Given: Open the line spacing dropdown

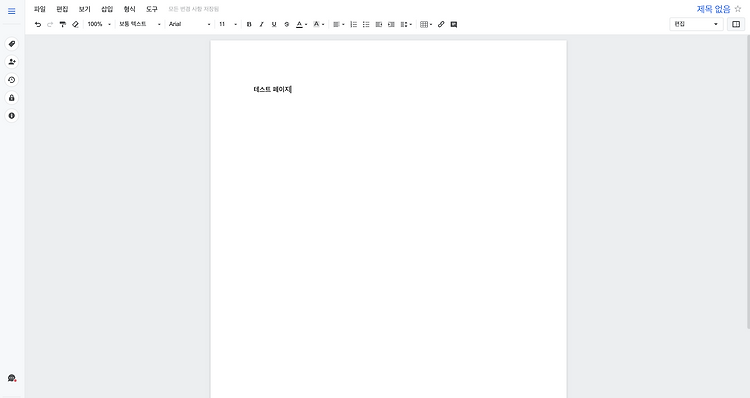Looking at the screenshot, I should tap(406, 24).
